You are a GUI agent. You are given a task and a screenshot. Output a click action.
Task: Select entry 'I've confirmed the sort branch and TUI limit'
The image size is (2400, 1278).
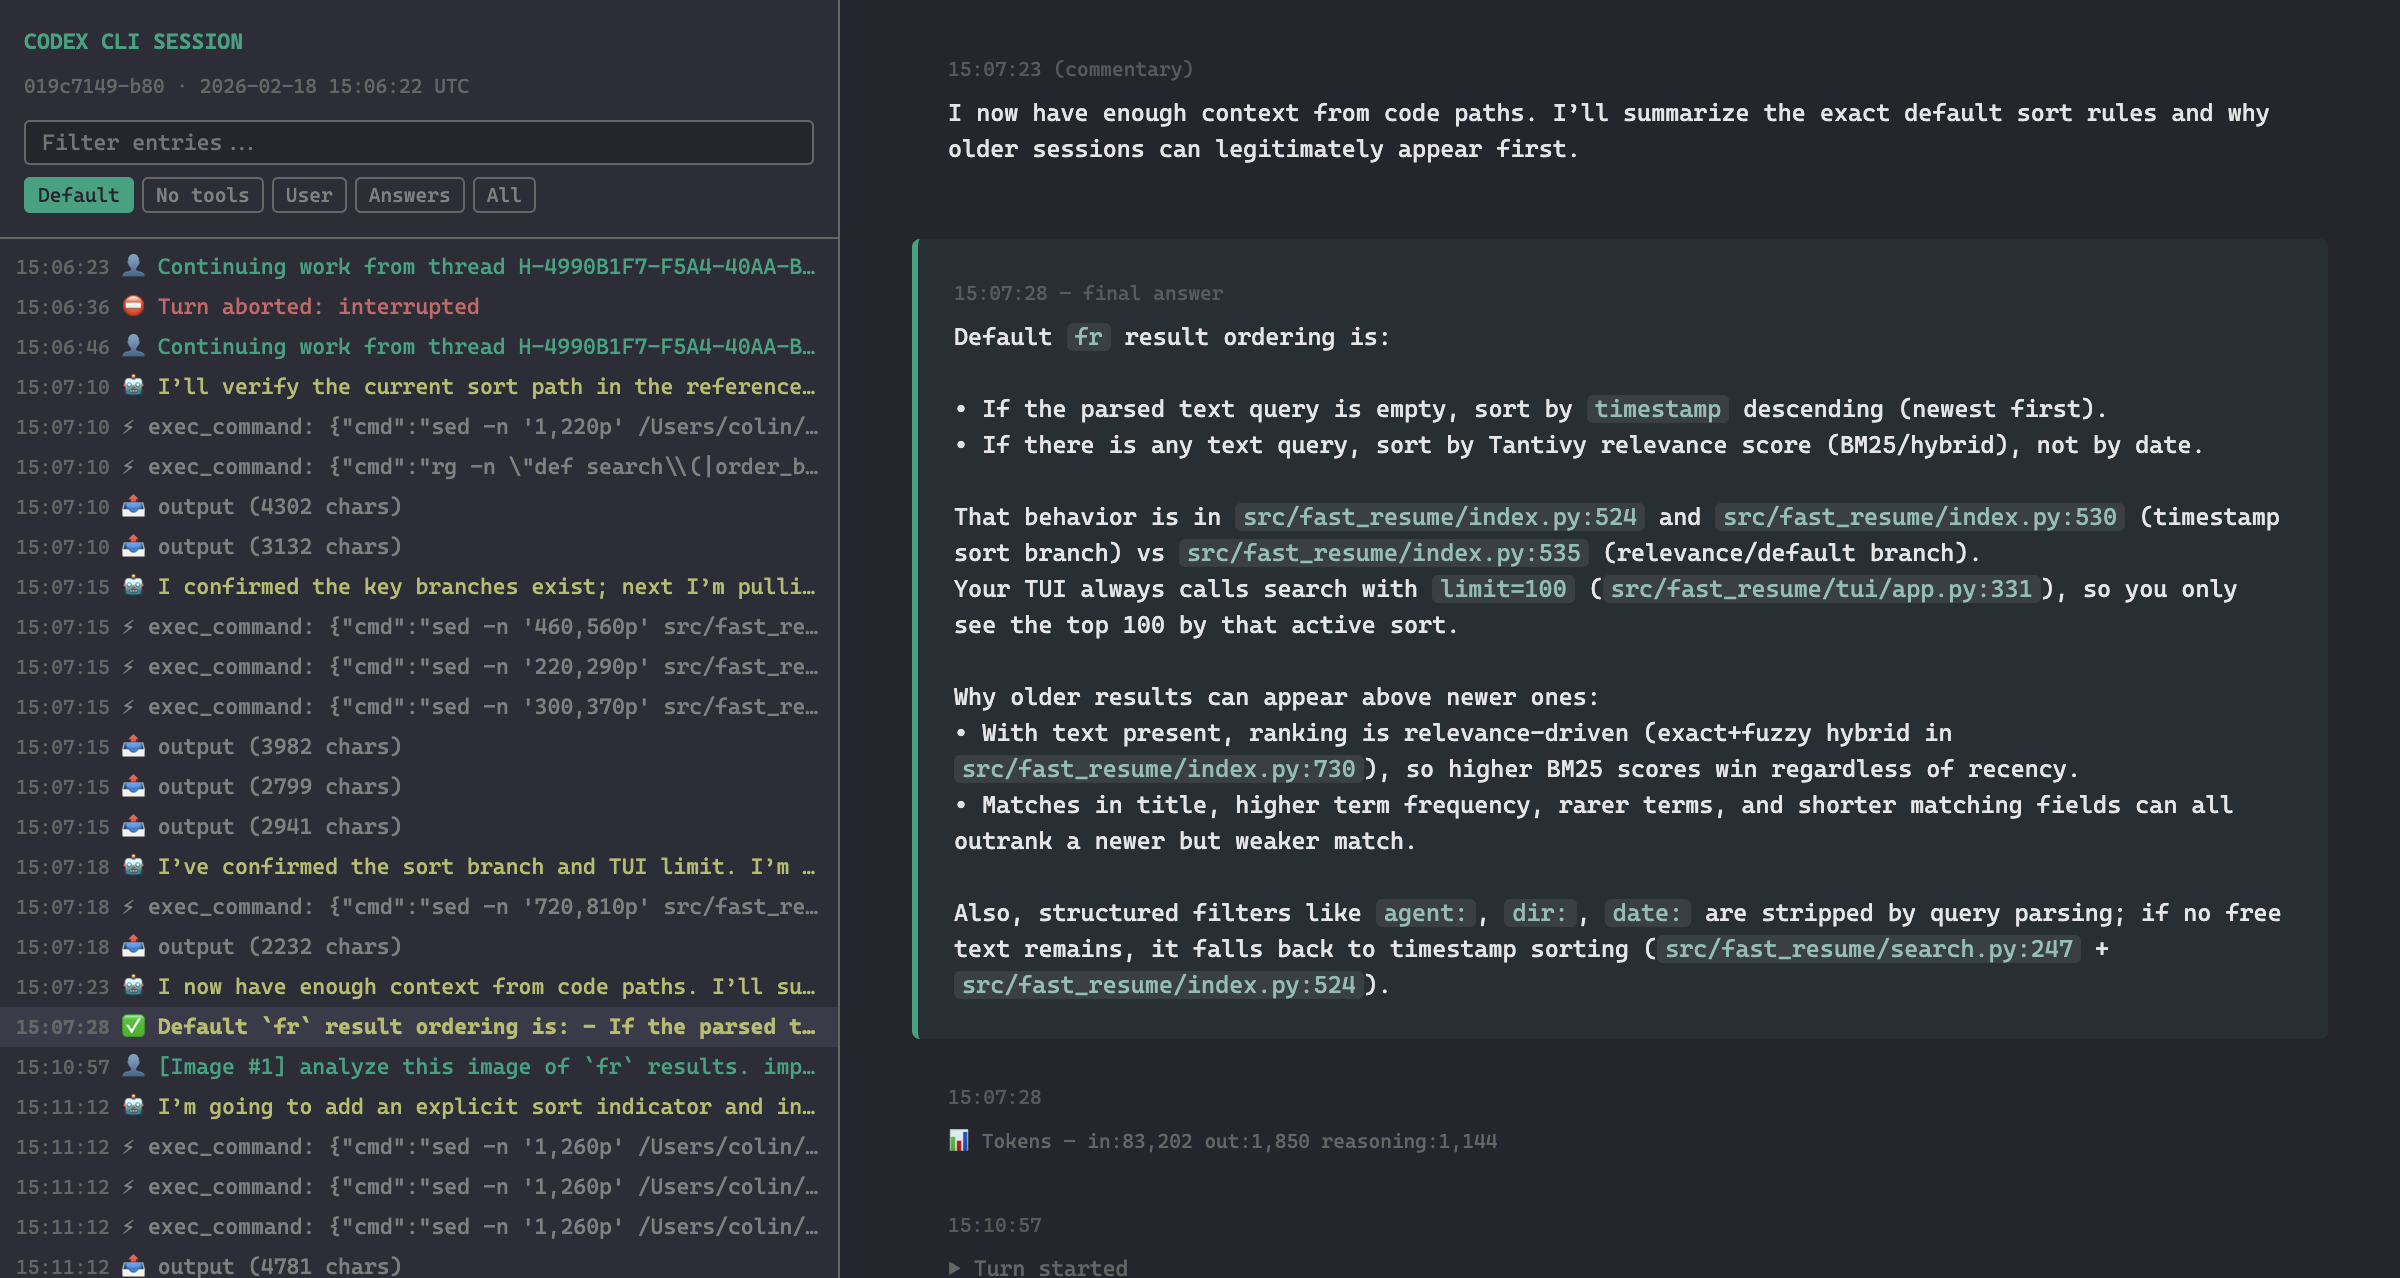[x=419, y=867]
